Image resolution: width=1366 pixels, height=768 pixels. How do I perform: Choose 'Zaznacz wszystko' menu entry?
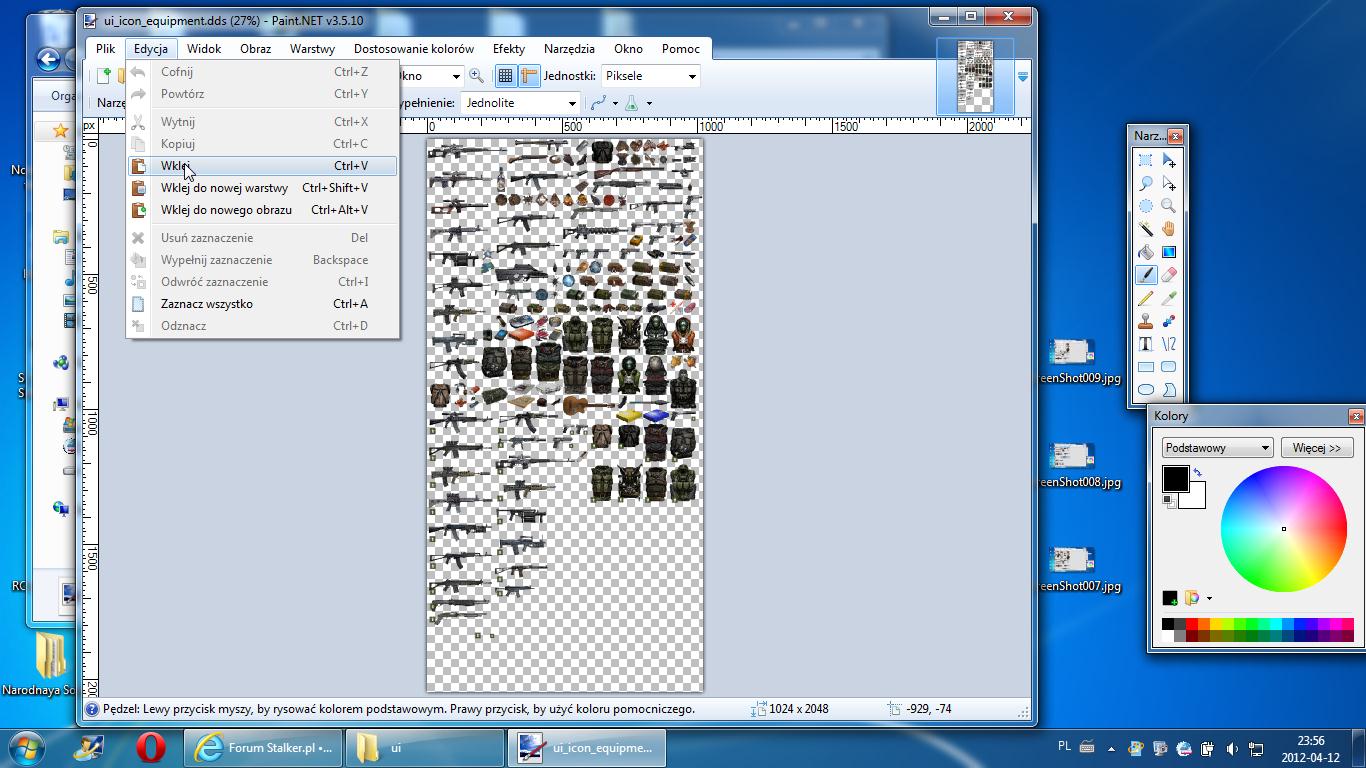pos(263,304)
